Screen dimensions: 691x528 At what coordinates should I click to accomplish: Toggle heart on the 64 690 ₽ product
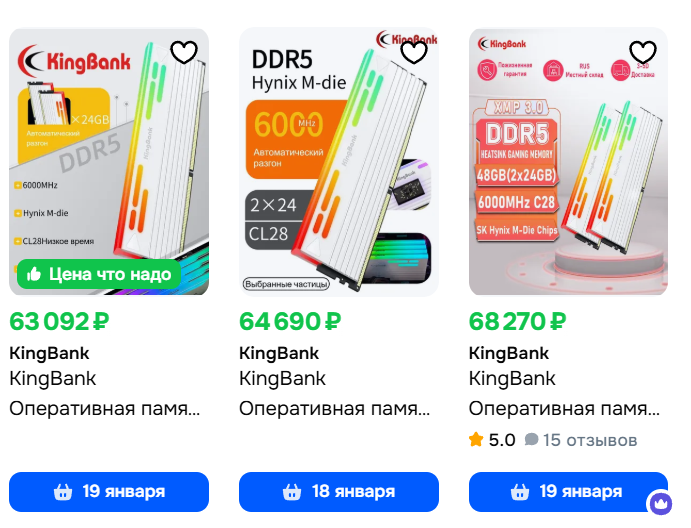pyautogui.click(x=414, y=52)
